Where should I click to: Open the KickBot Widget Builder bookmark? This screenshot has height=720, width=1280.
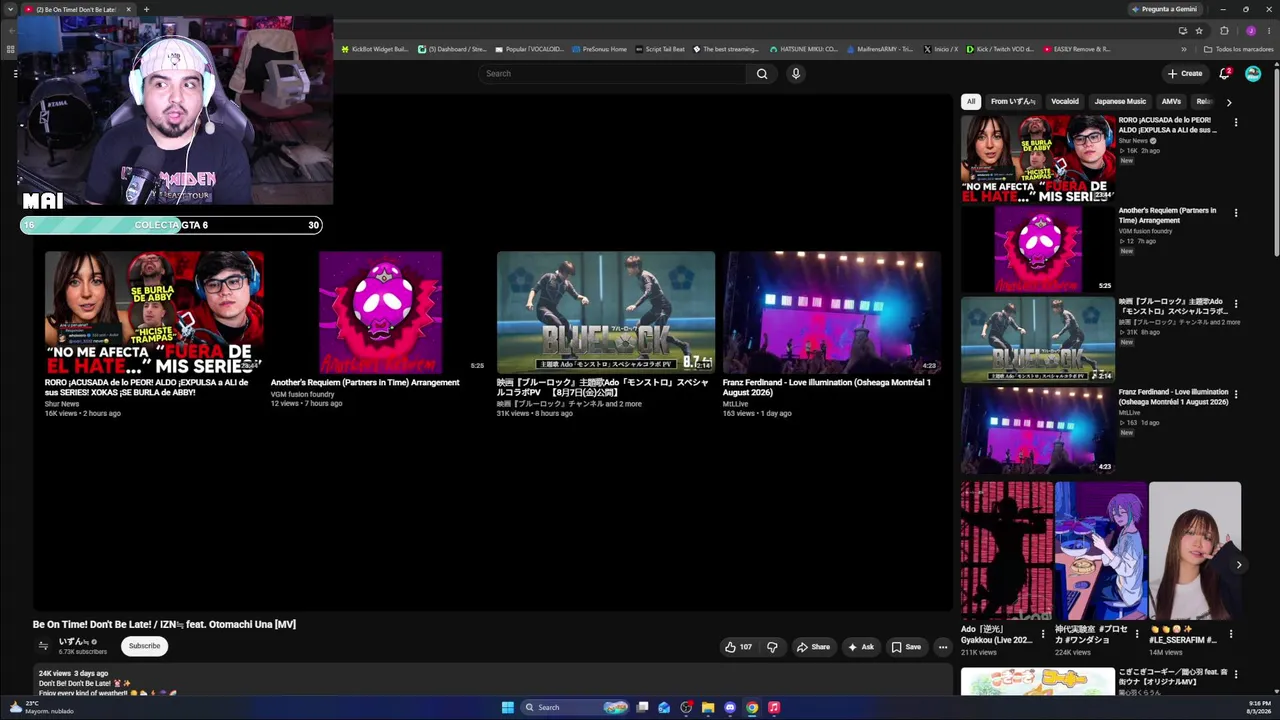tap(375, 49)
